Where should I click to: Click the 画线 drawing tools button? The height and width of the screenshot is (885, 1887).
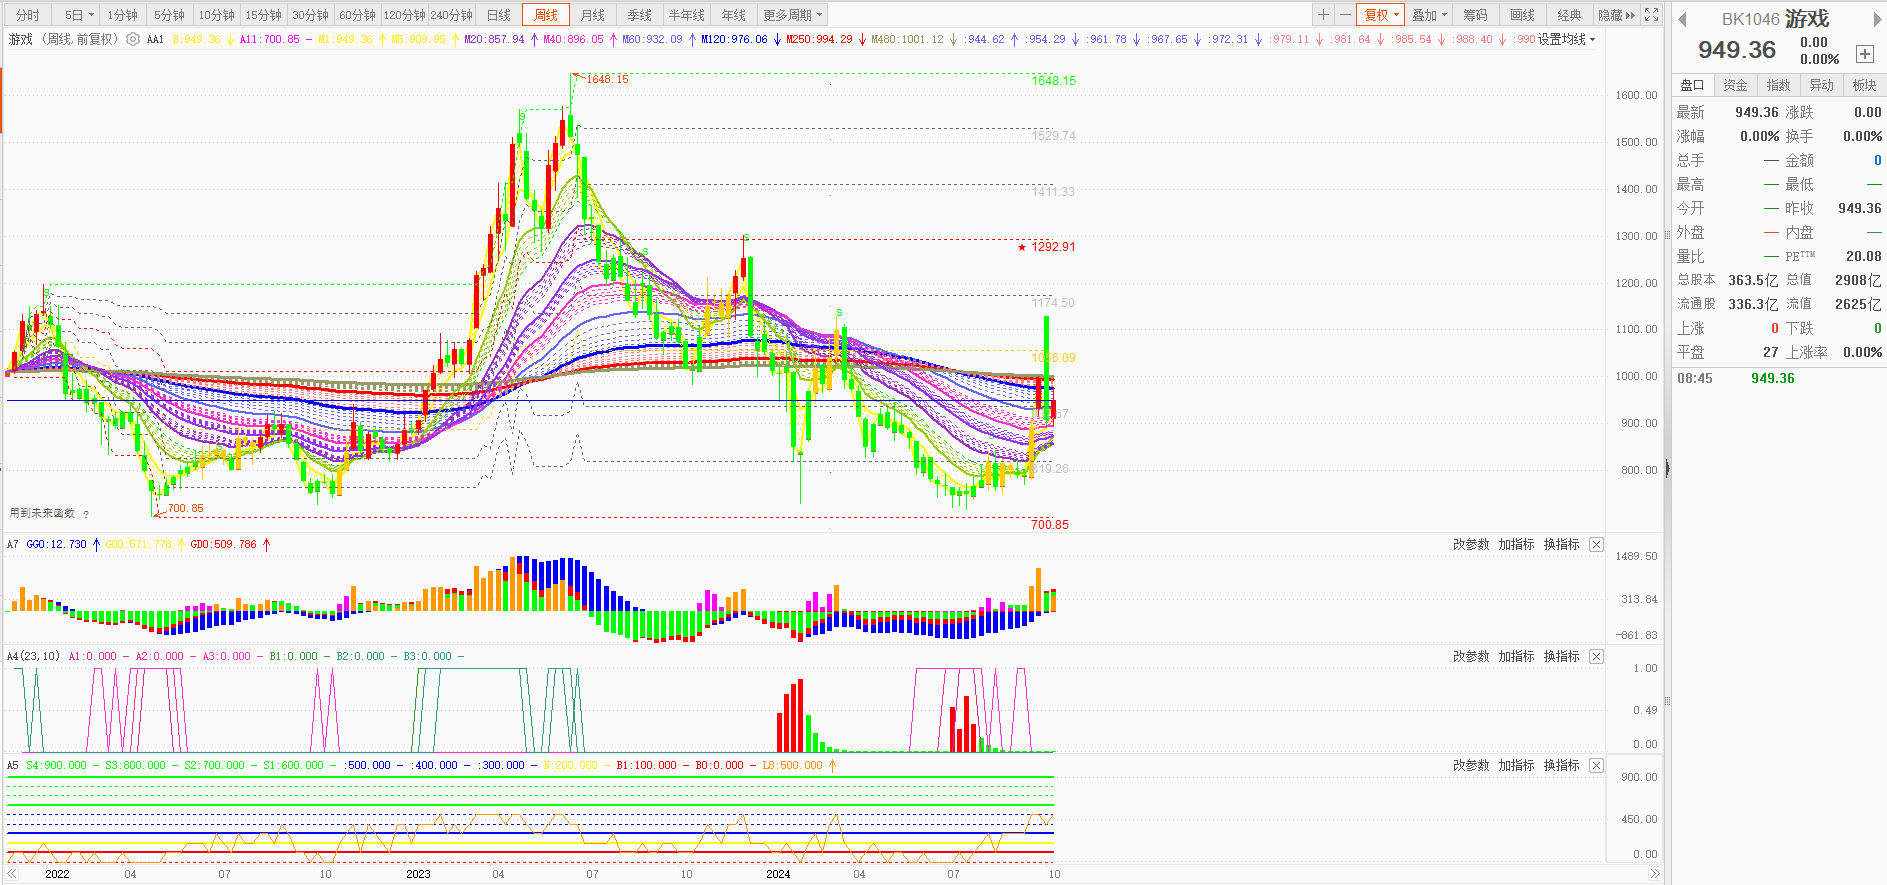tap(1523, 15)
